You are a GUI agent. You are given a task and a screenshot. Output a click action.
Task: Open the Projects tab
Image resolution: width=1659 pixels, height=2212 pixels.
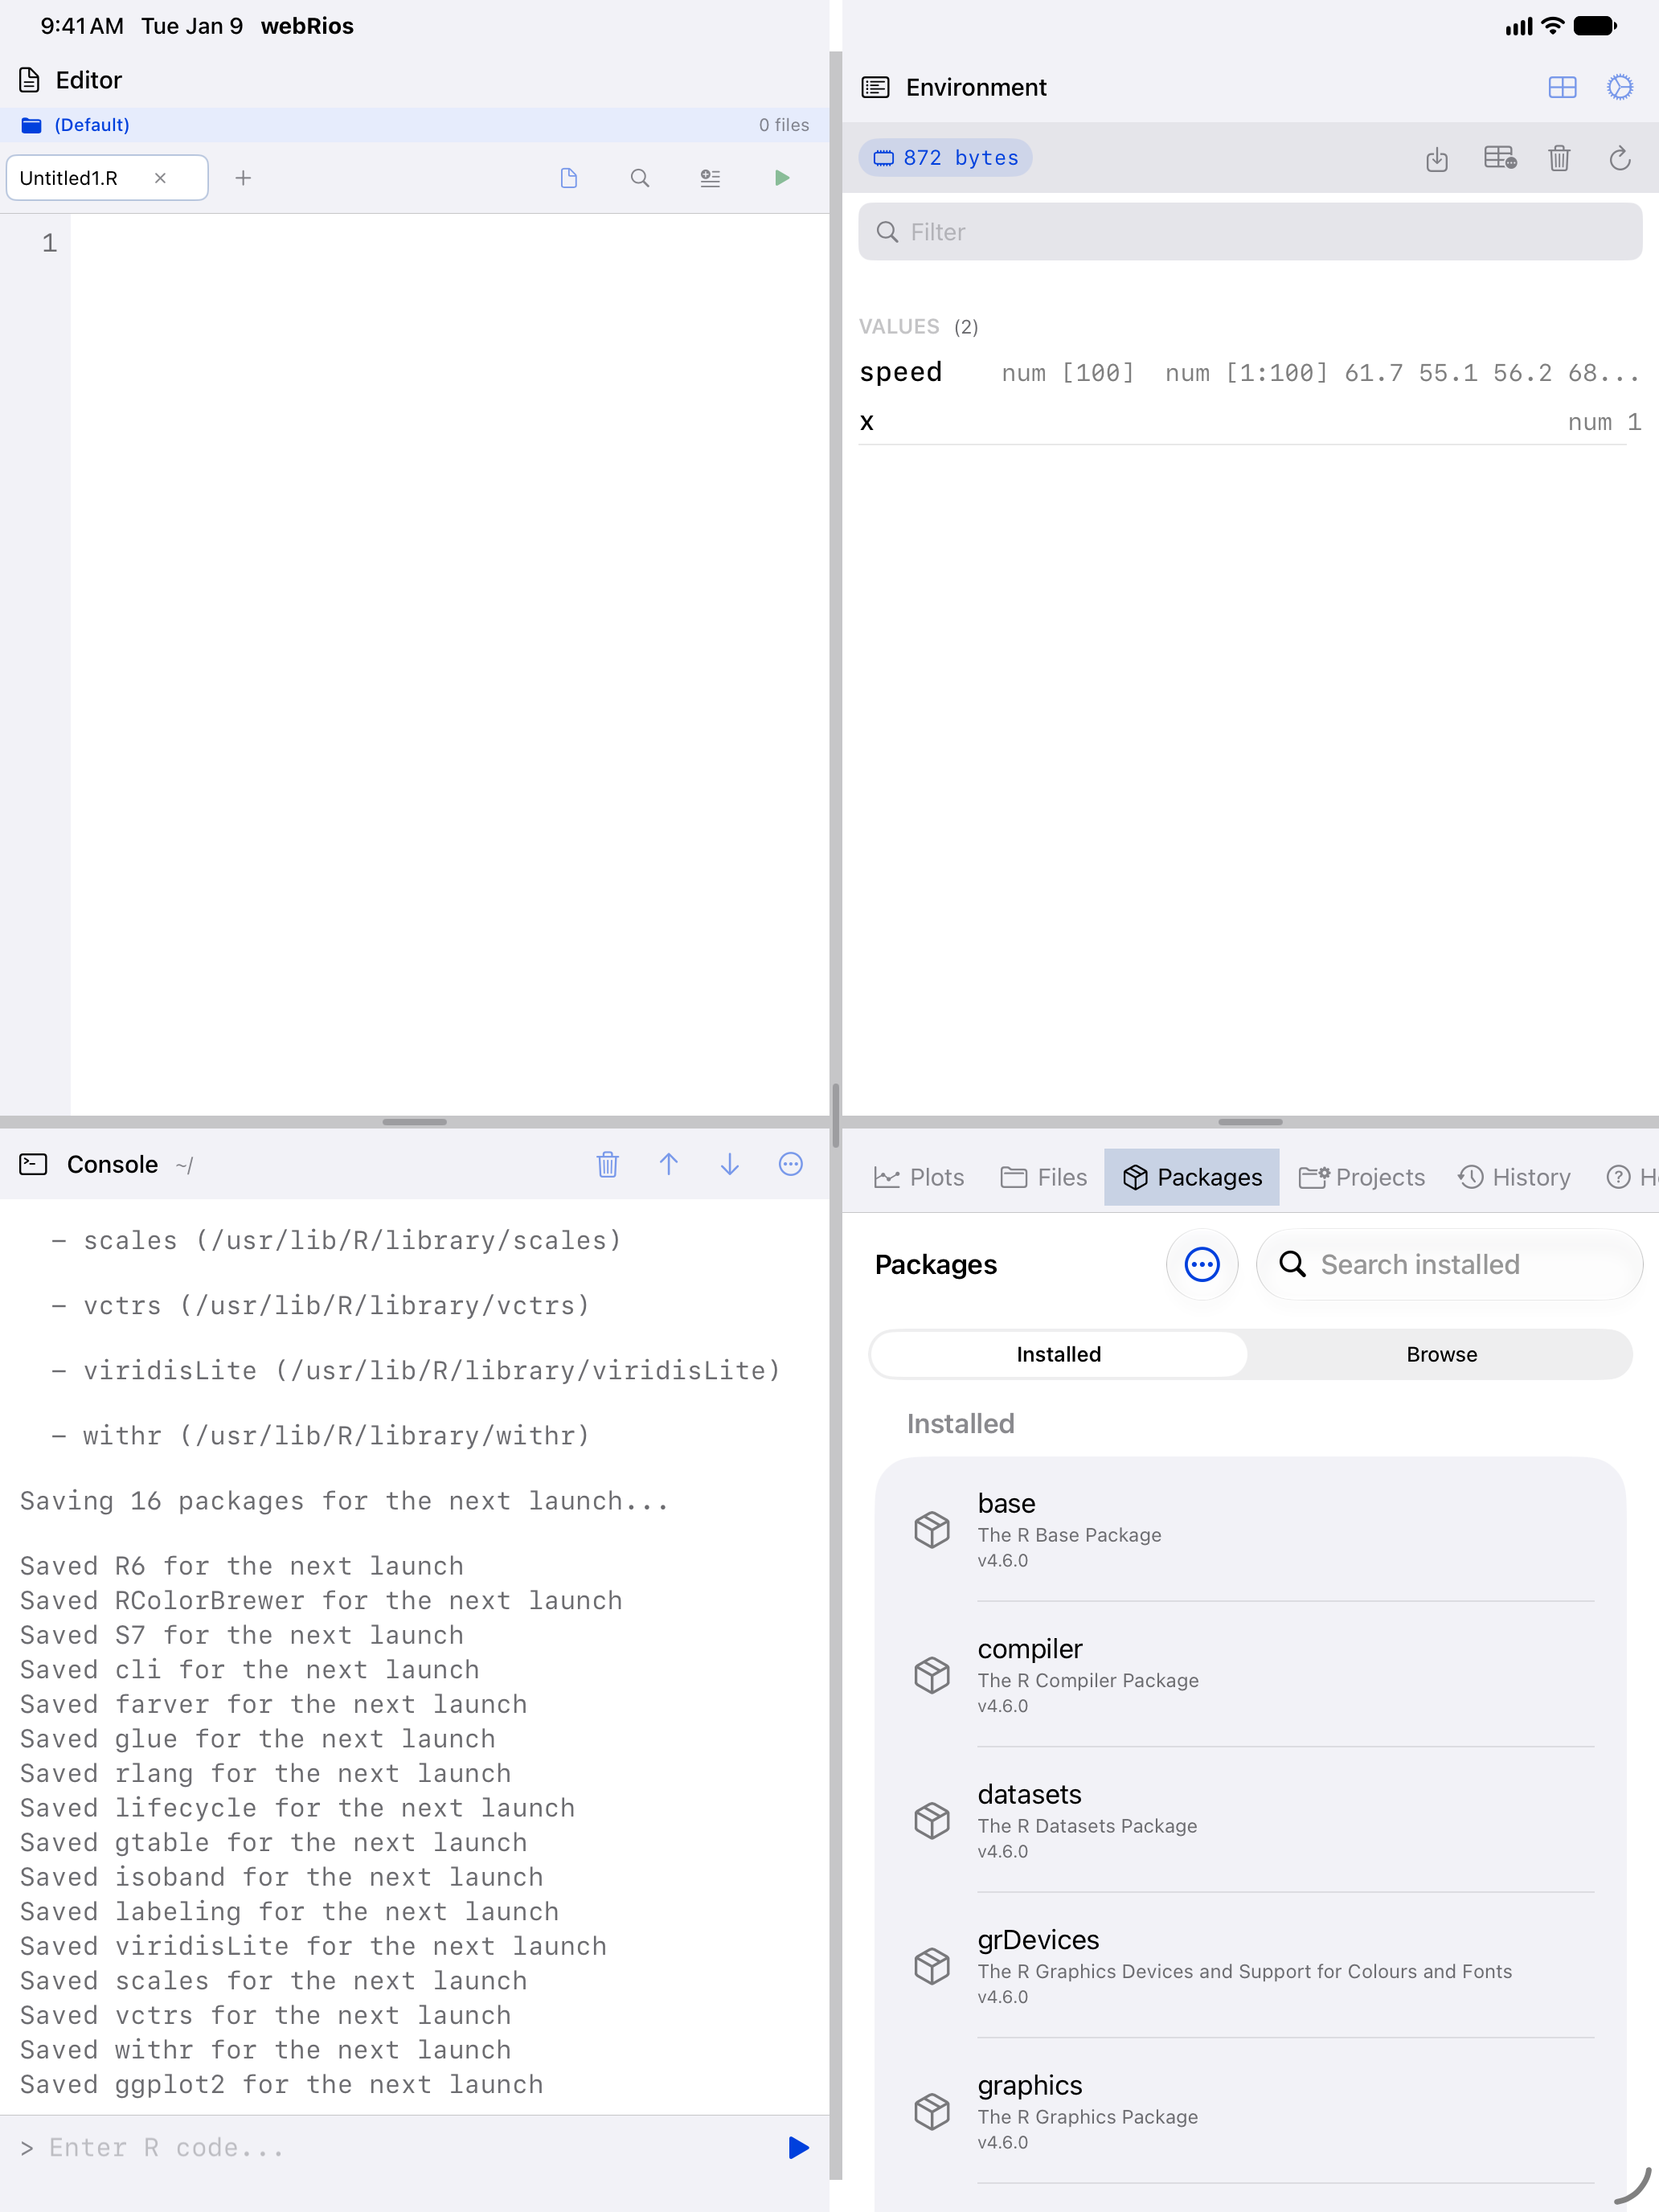pyautogui.click(x=1361, y=1177)
